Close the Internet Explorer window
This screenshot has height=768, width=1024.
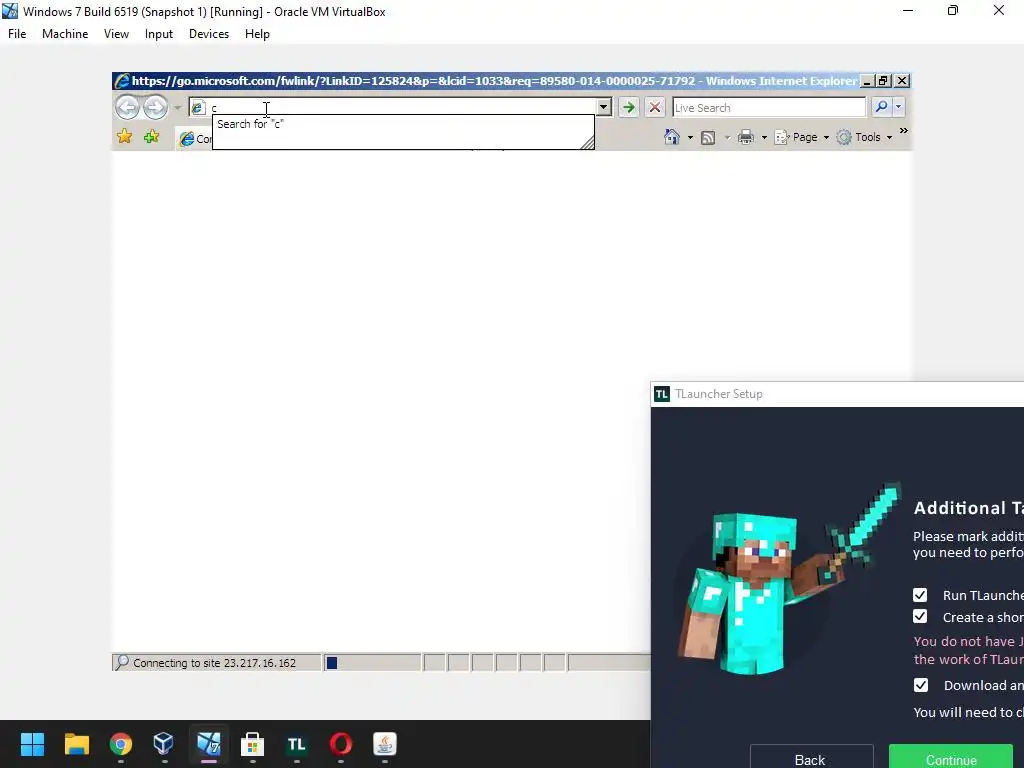click(902, 81)
